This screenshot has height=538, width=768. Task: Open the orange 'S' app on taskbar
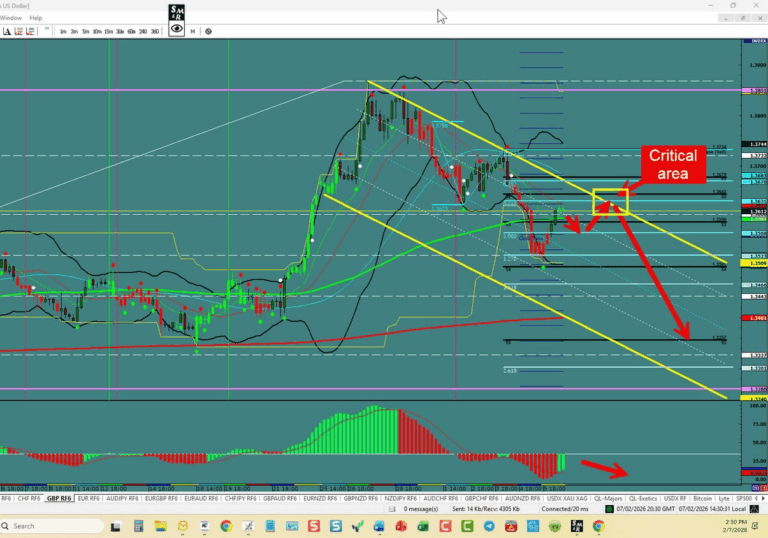click(313, 526)
